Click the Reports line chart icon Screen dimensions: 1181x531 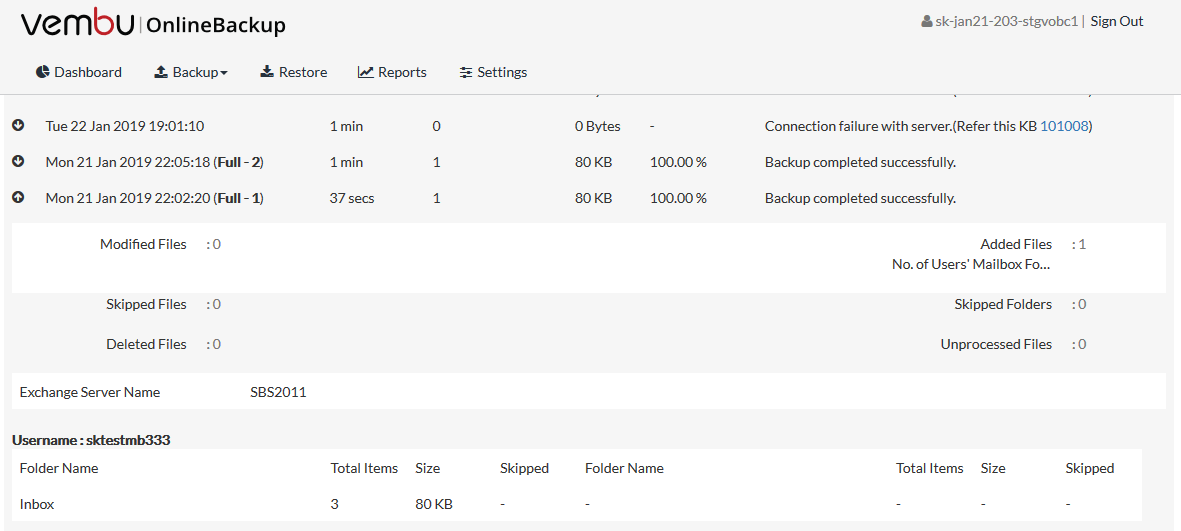[x=365, y=72]
